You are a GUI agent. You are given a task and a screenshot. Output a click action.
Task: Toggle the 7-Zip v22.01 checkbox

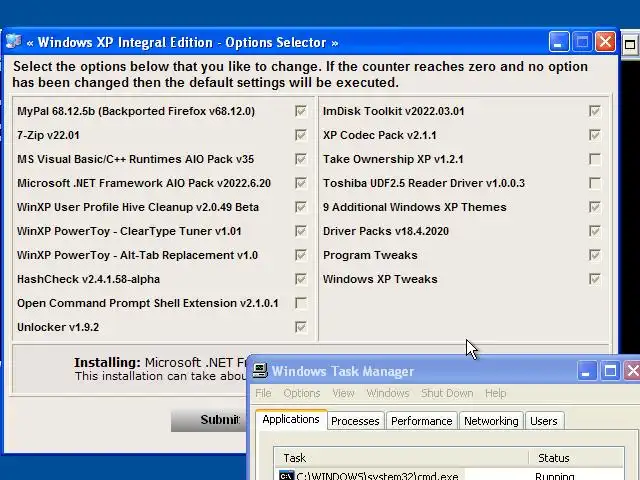click(x=301, y=135)
